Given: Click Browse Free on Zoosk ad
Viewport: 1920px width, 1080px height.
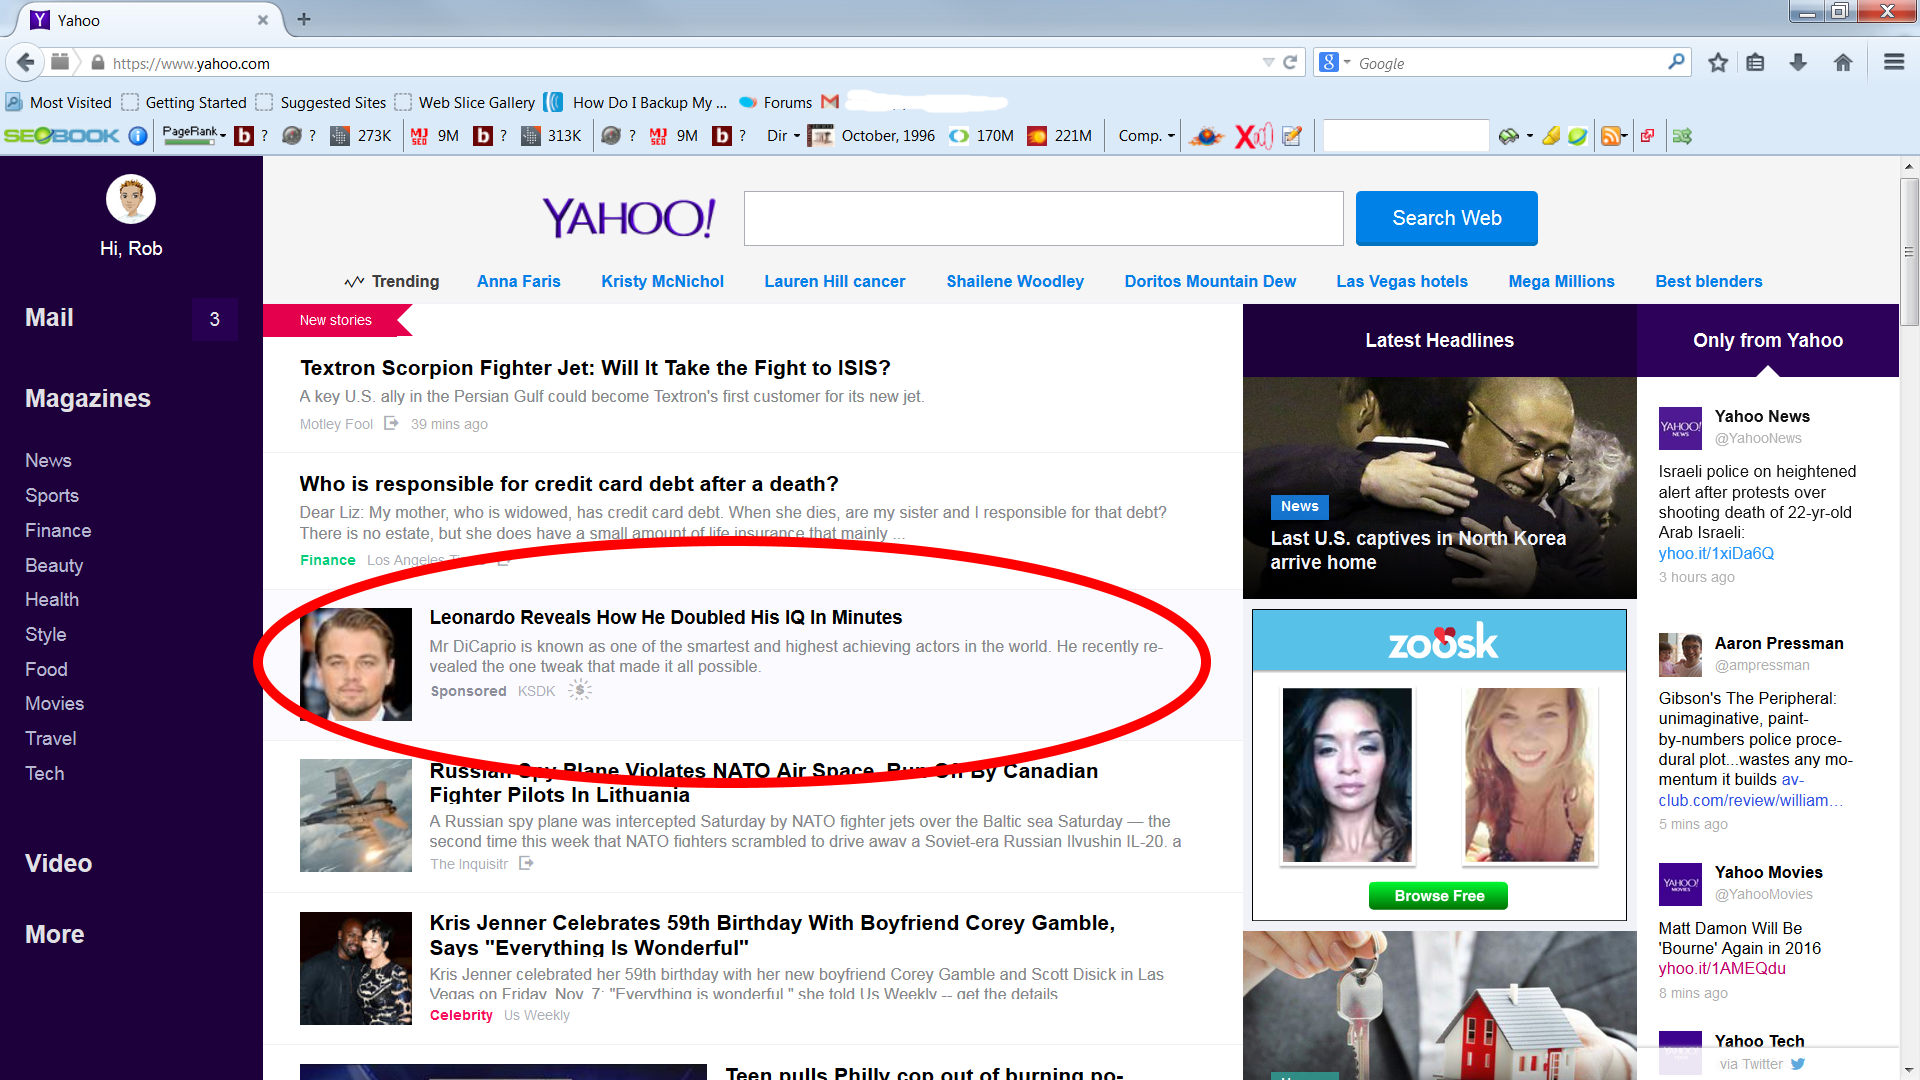Looking at the screenshot, I should point(1439,895).
